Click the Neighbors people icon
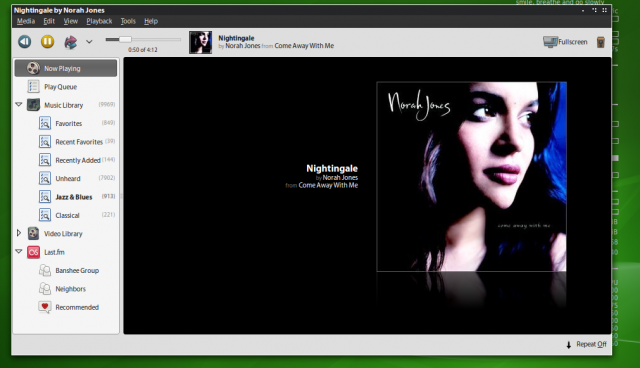The image size is (640, 368). (44, 288)
